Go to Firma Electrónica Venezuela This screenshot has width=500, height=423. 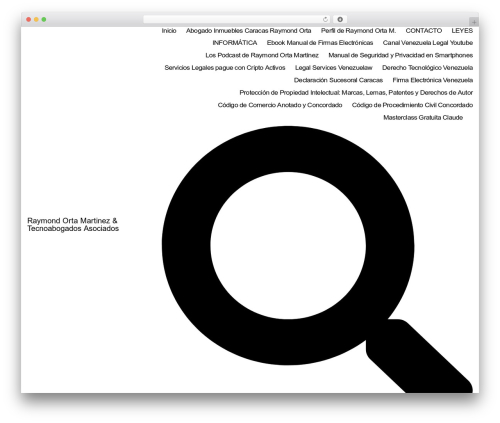click(433, 80)
